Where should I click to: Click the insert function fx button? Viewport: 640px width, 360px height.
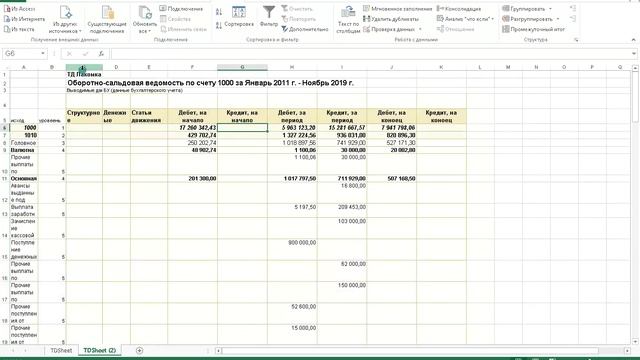[x=101, y=53]
